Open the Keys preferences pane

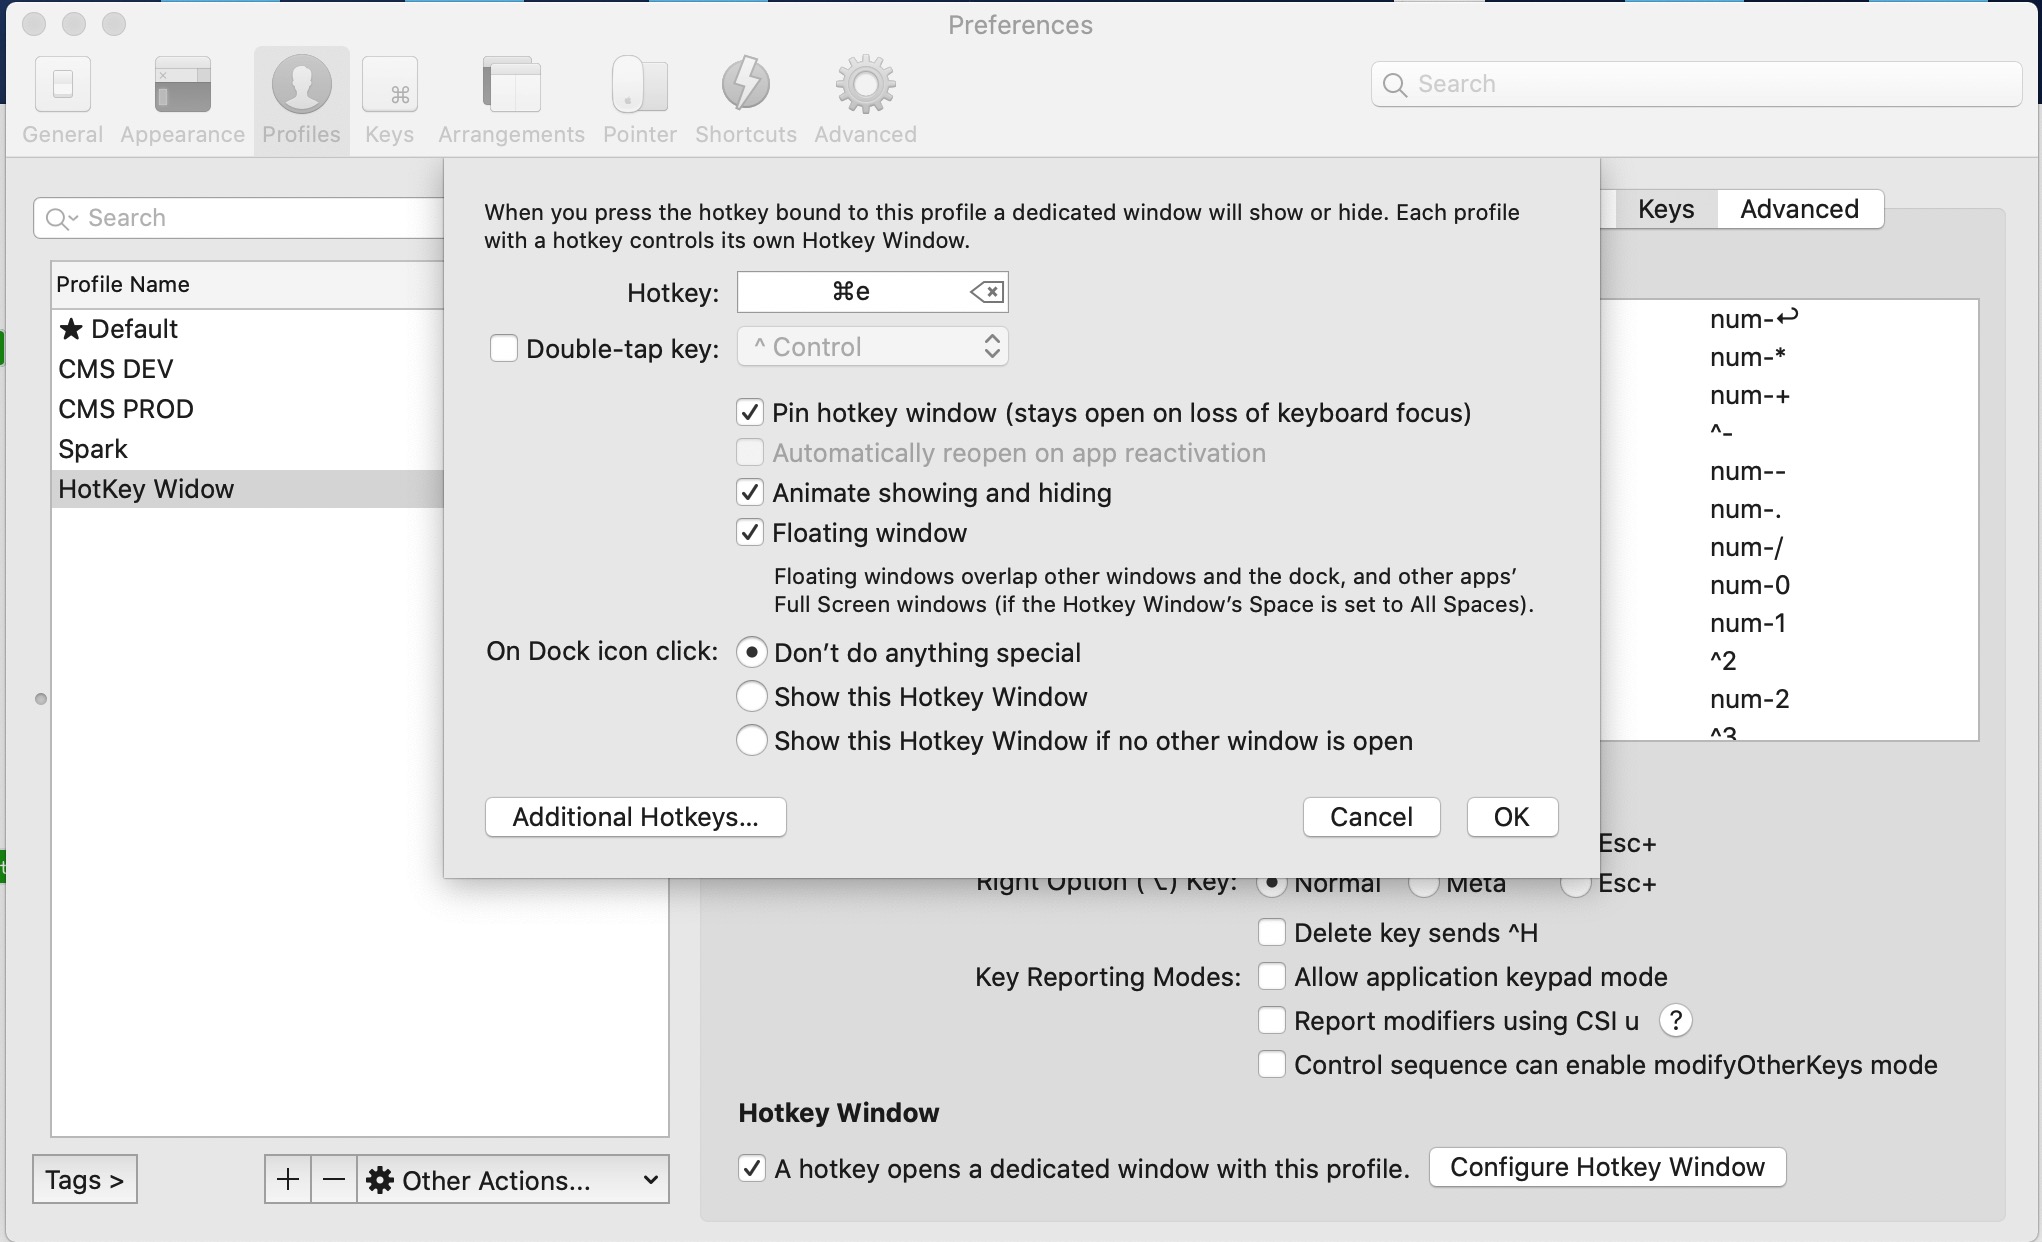tap(389, 100)
